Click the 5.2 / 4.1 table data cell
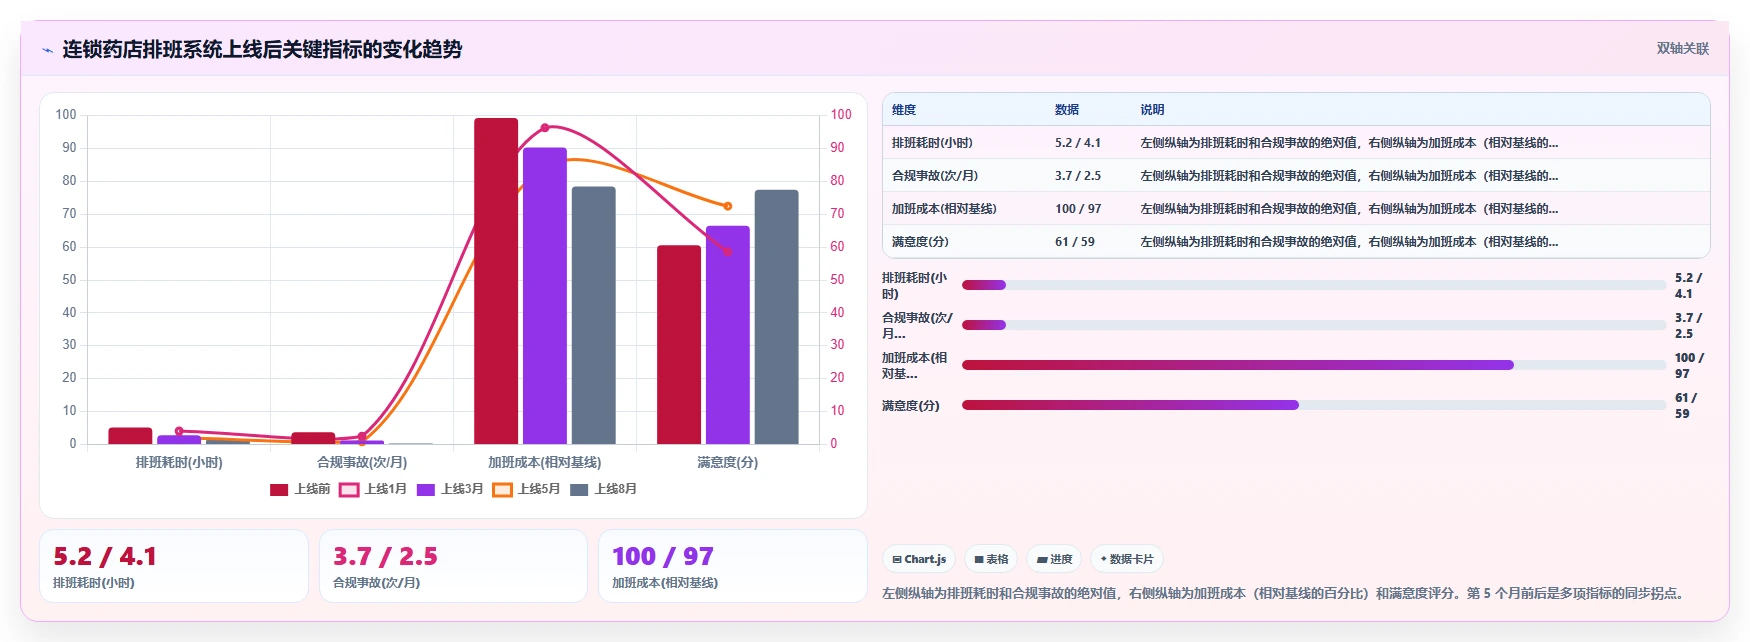1750x642 pixels. (x=1078, y=143)
